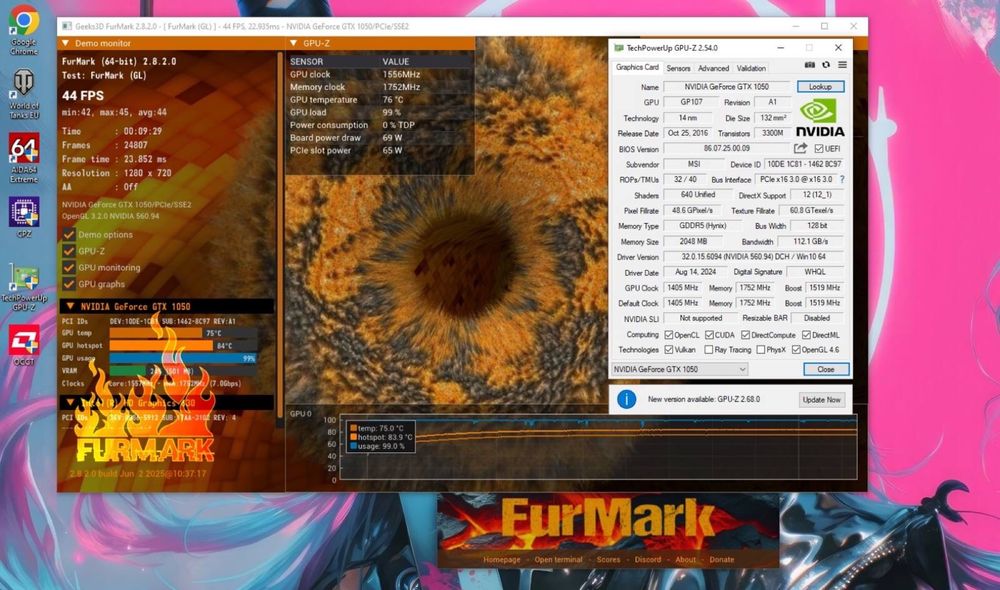Click GPU-Z title bar app icon

(x=618, y=48)
